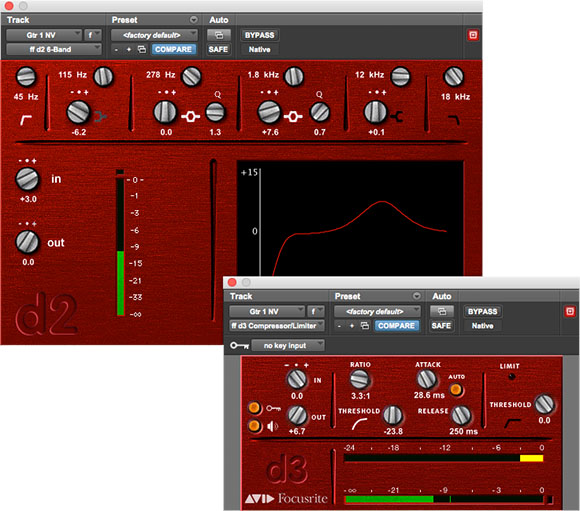Screen dimensions: 580x511
Task: Click the 28.6 ms attack value
Action: point(429,395)
